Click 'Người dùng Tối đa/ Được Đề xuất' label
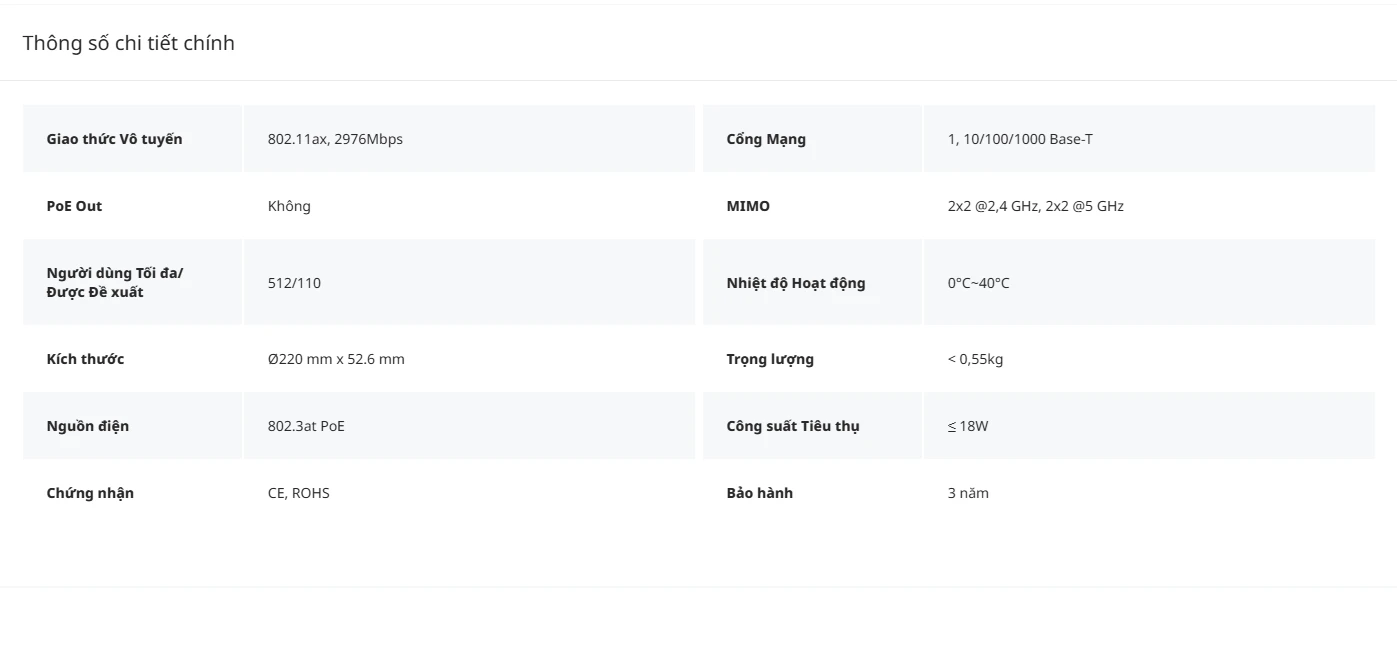 click(x=115, y=282)
